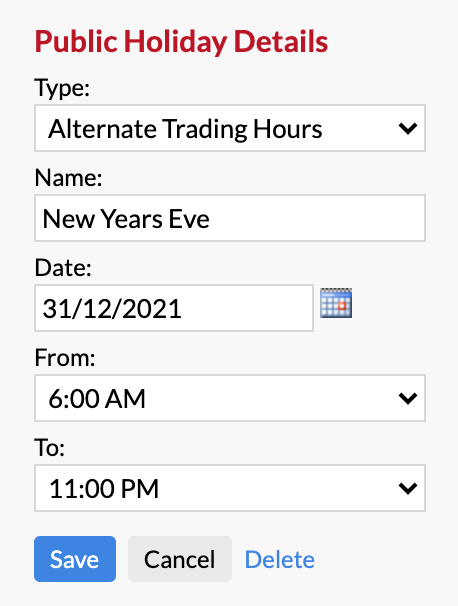
Task: Click the Public Holiday Details heading
Action: pos(181,42)
